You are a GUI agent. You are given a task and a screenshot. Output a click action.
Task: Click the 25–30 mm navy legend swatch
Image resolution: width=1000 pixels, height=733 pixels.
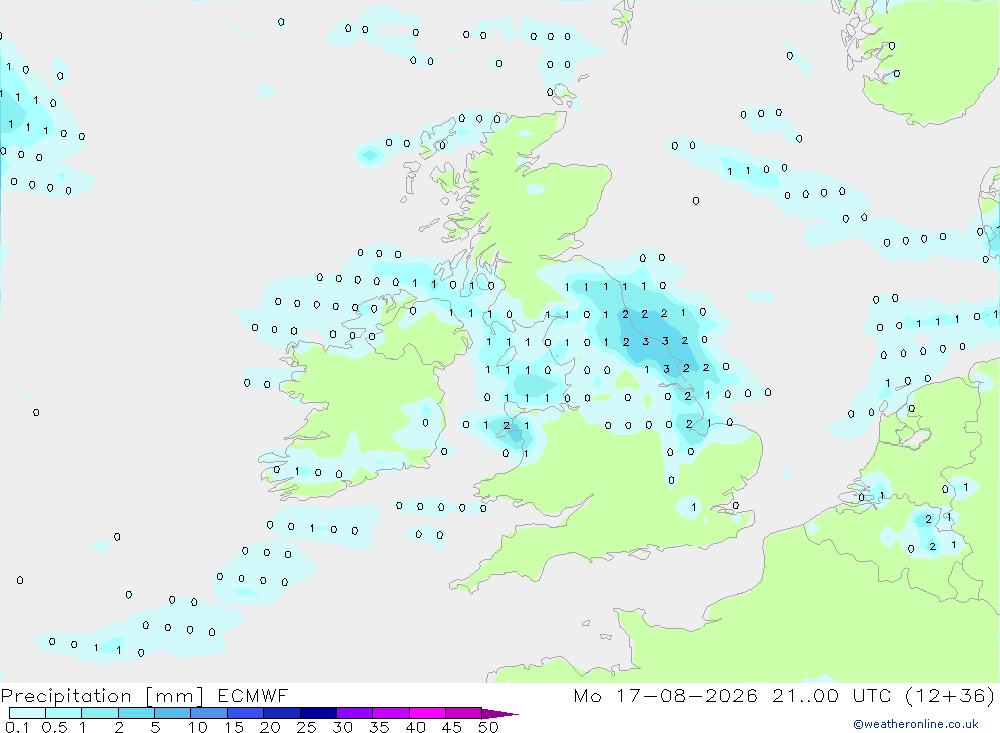click(x=318, y=713)
